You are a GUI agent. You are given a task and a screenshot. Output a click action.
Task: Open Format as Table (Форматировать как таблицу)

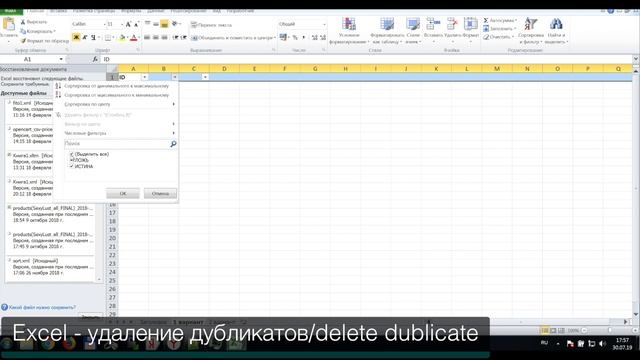pos(386,31)
